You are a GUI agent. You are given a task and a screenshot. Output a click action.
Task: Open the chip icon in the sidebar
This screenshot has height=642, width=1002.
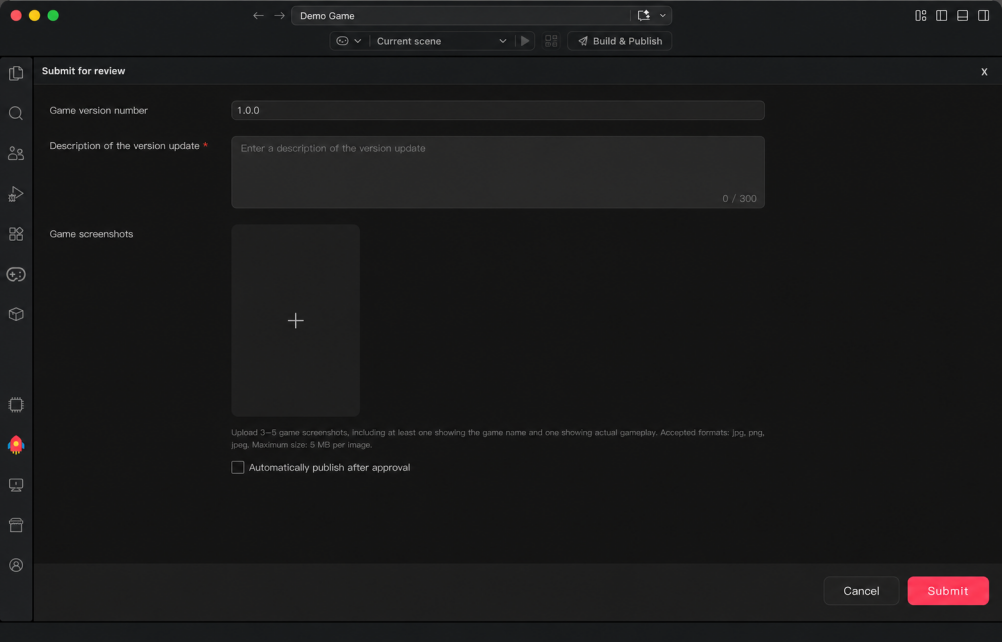pos(16,405)
